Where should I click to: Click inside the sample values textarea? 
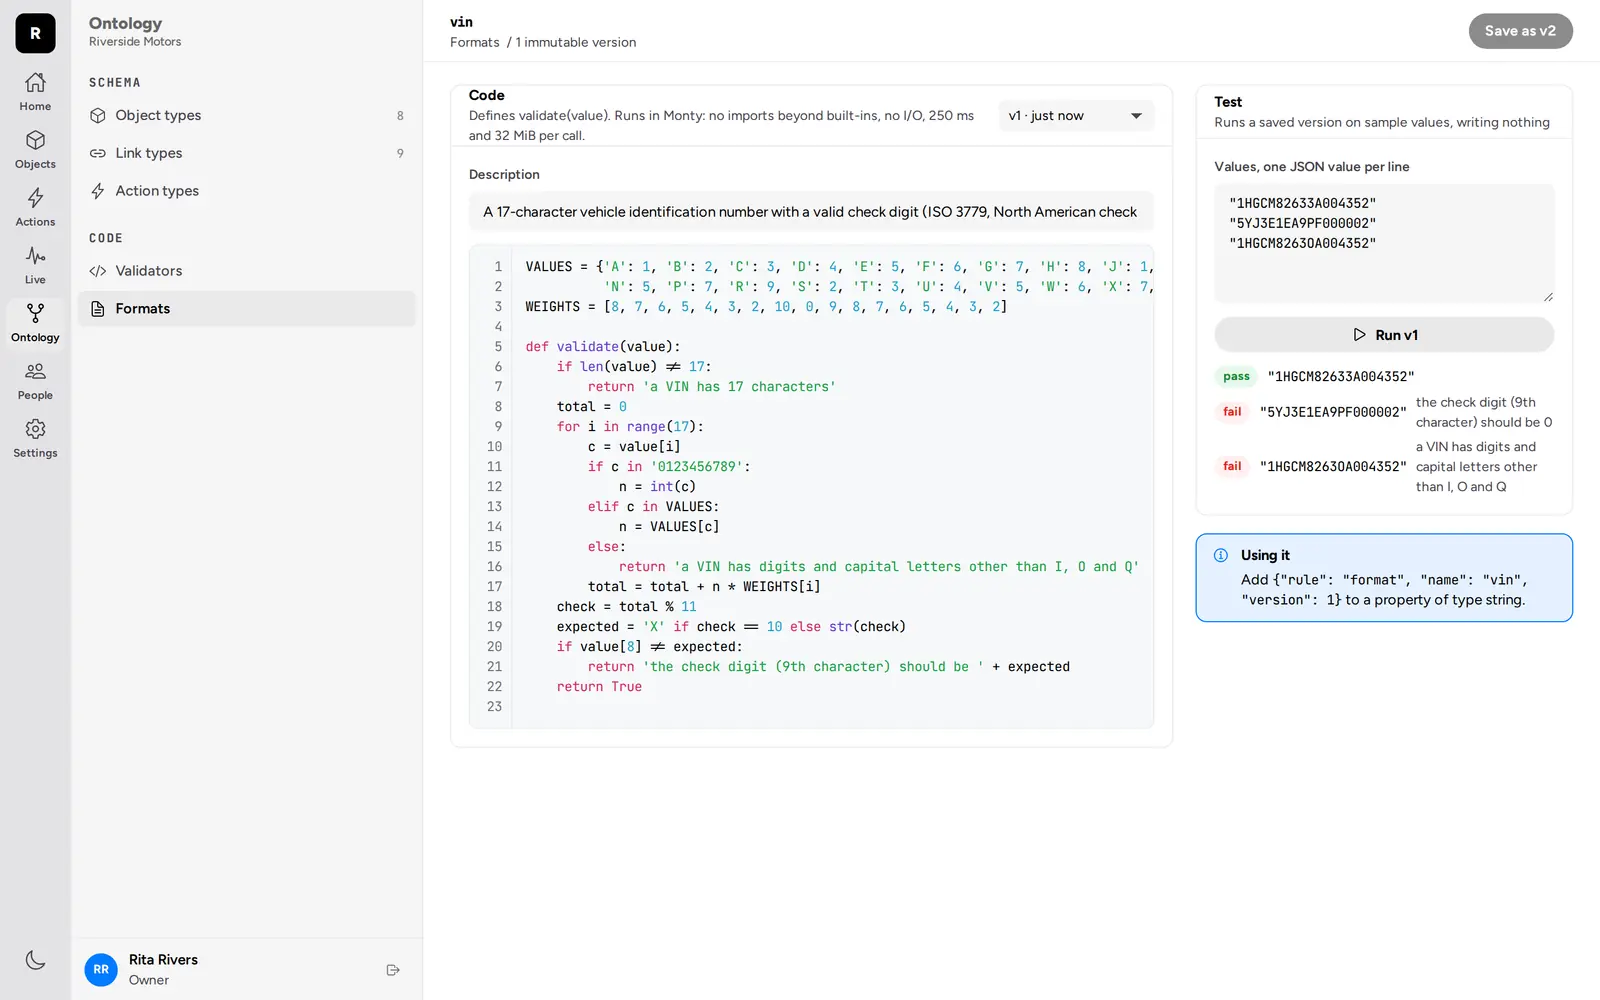click(1384, 243)
